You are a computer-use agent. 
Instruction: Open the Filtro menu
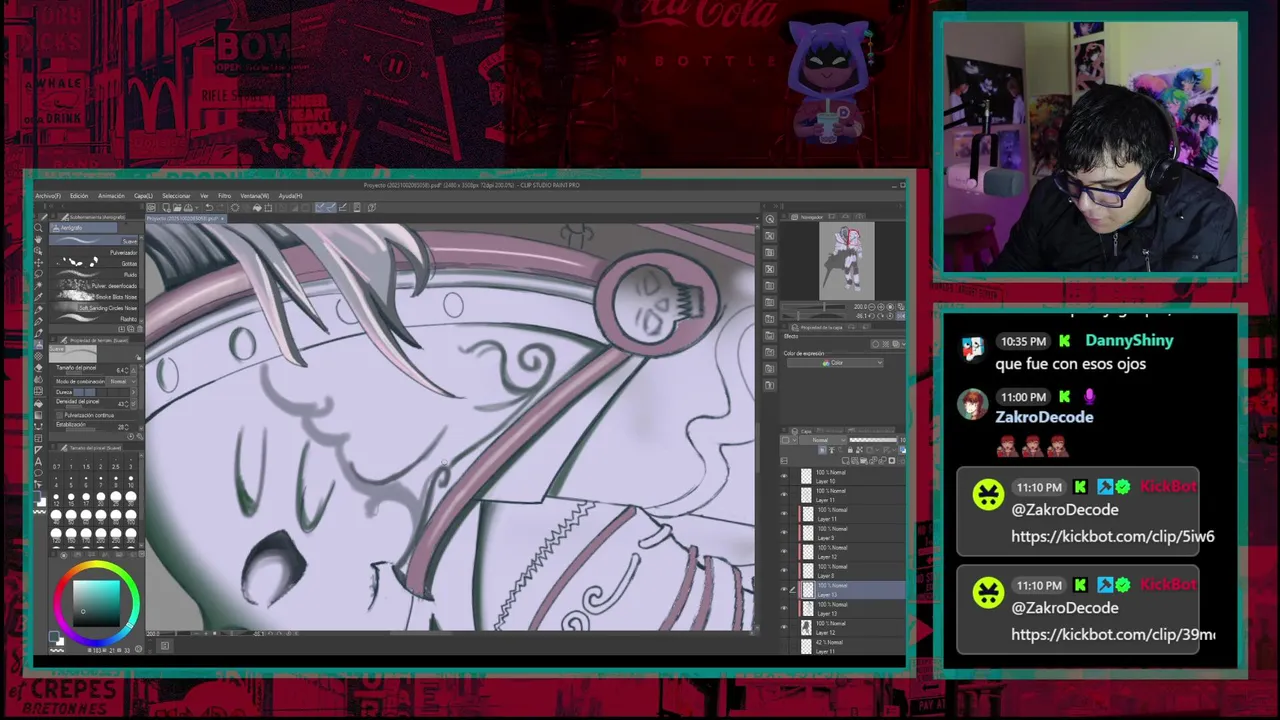225,196
